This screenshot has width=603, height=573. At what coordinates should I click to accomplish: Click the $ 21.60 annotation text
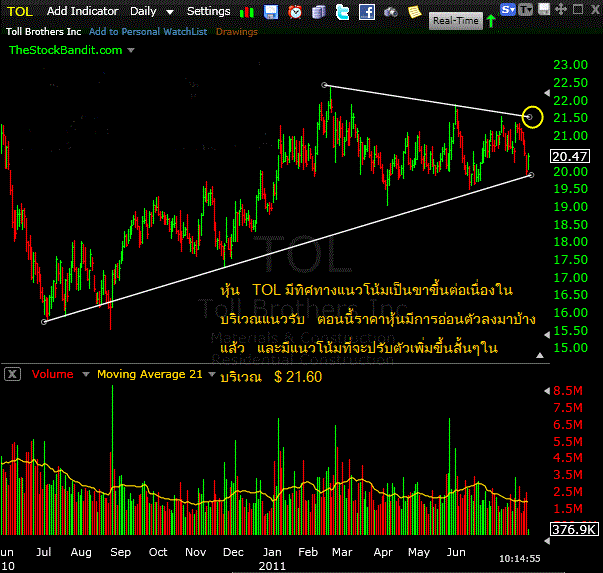tap(298, 377)
